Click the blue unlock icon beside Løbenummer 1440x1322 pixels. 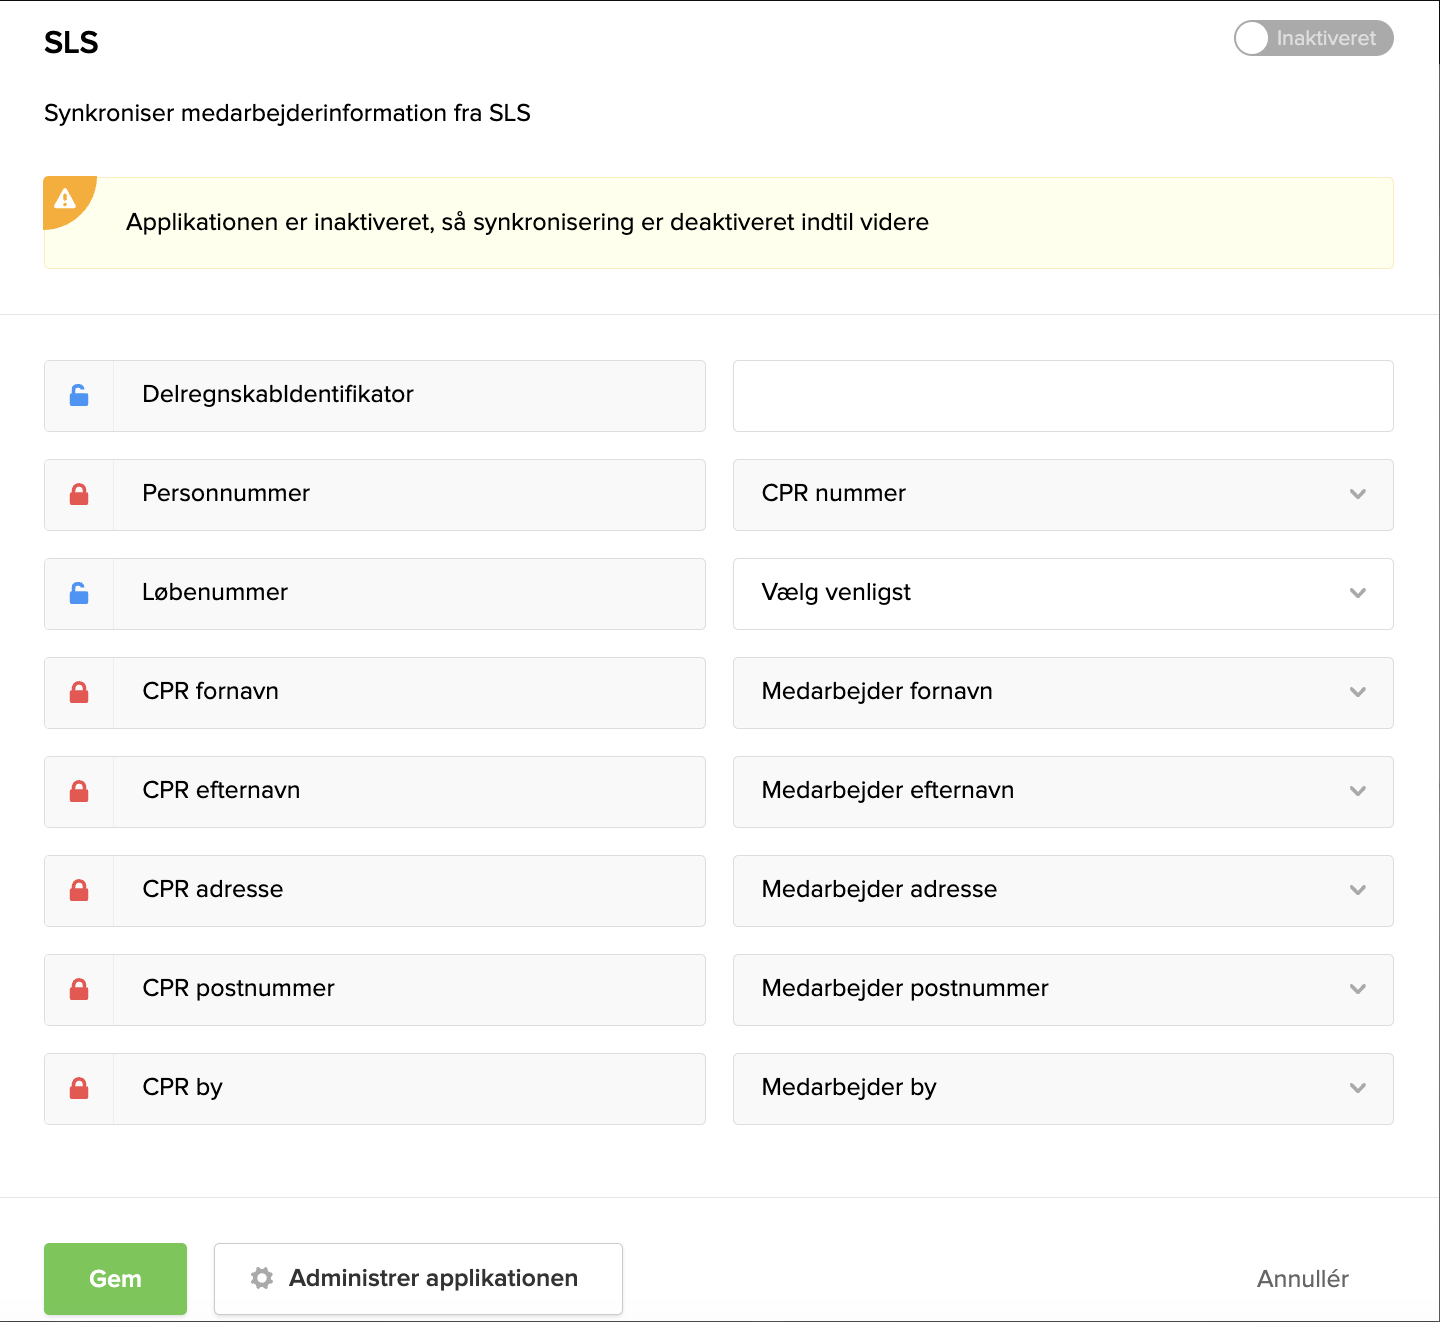[x=79, y=593]
